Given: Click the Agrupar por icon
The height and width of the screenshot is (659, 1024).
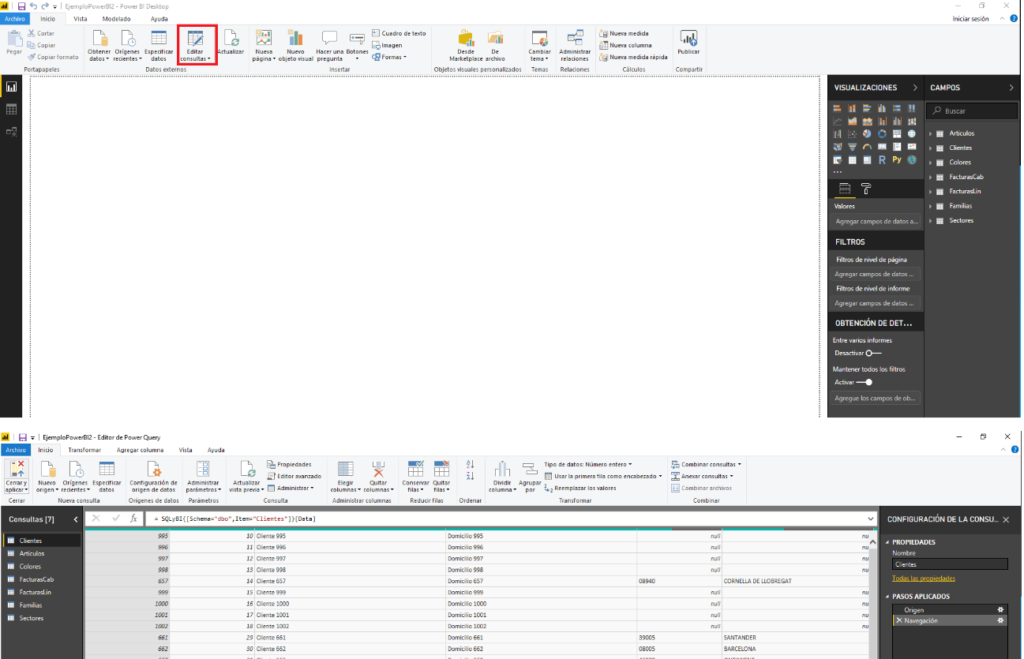Looking at the screenshot, I should pyautogui.click(x=531, y=473).
